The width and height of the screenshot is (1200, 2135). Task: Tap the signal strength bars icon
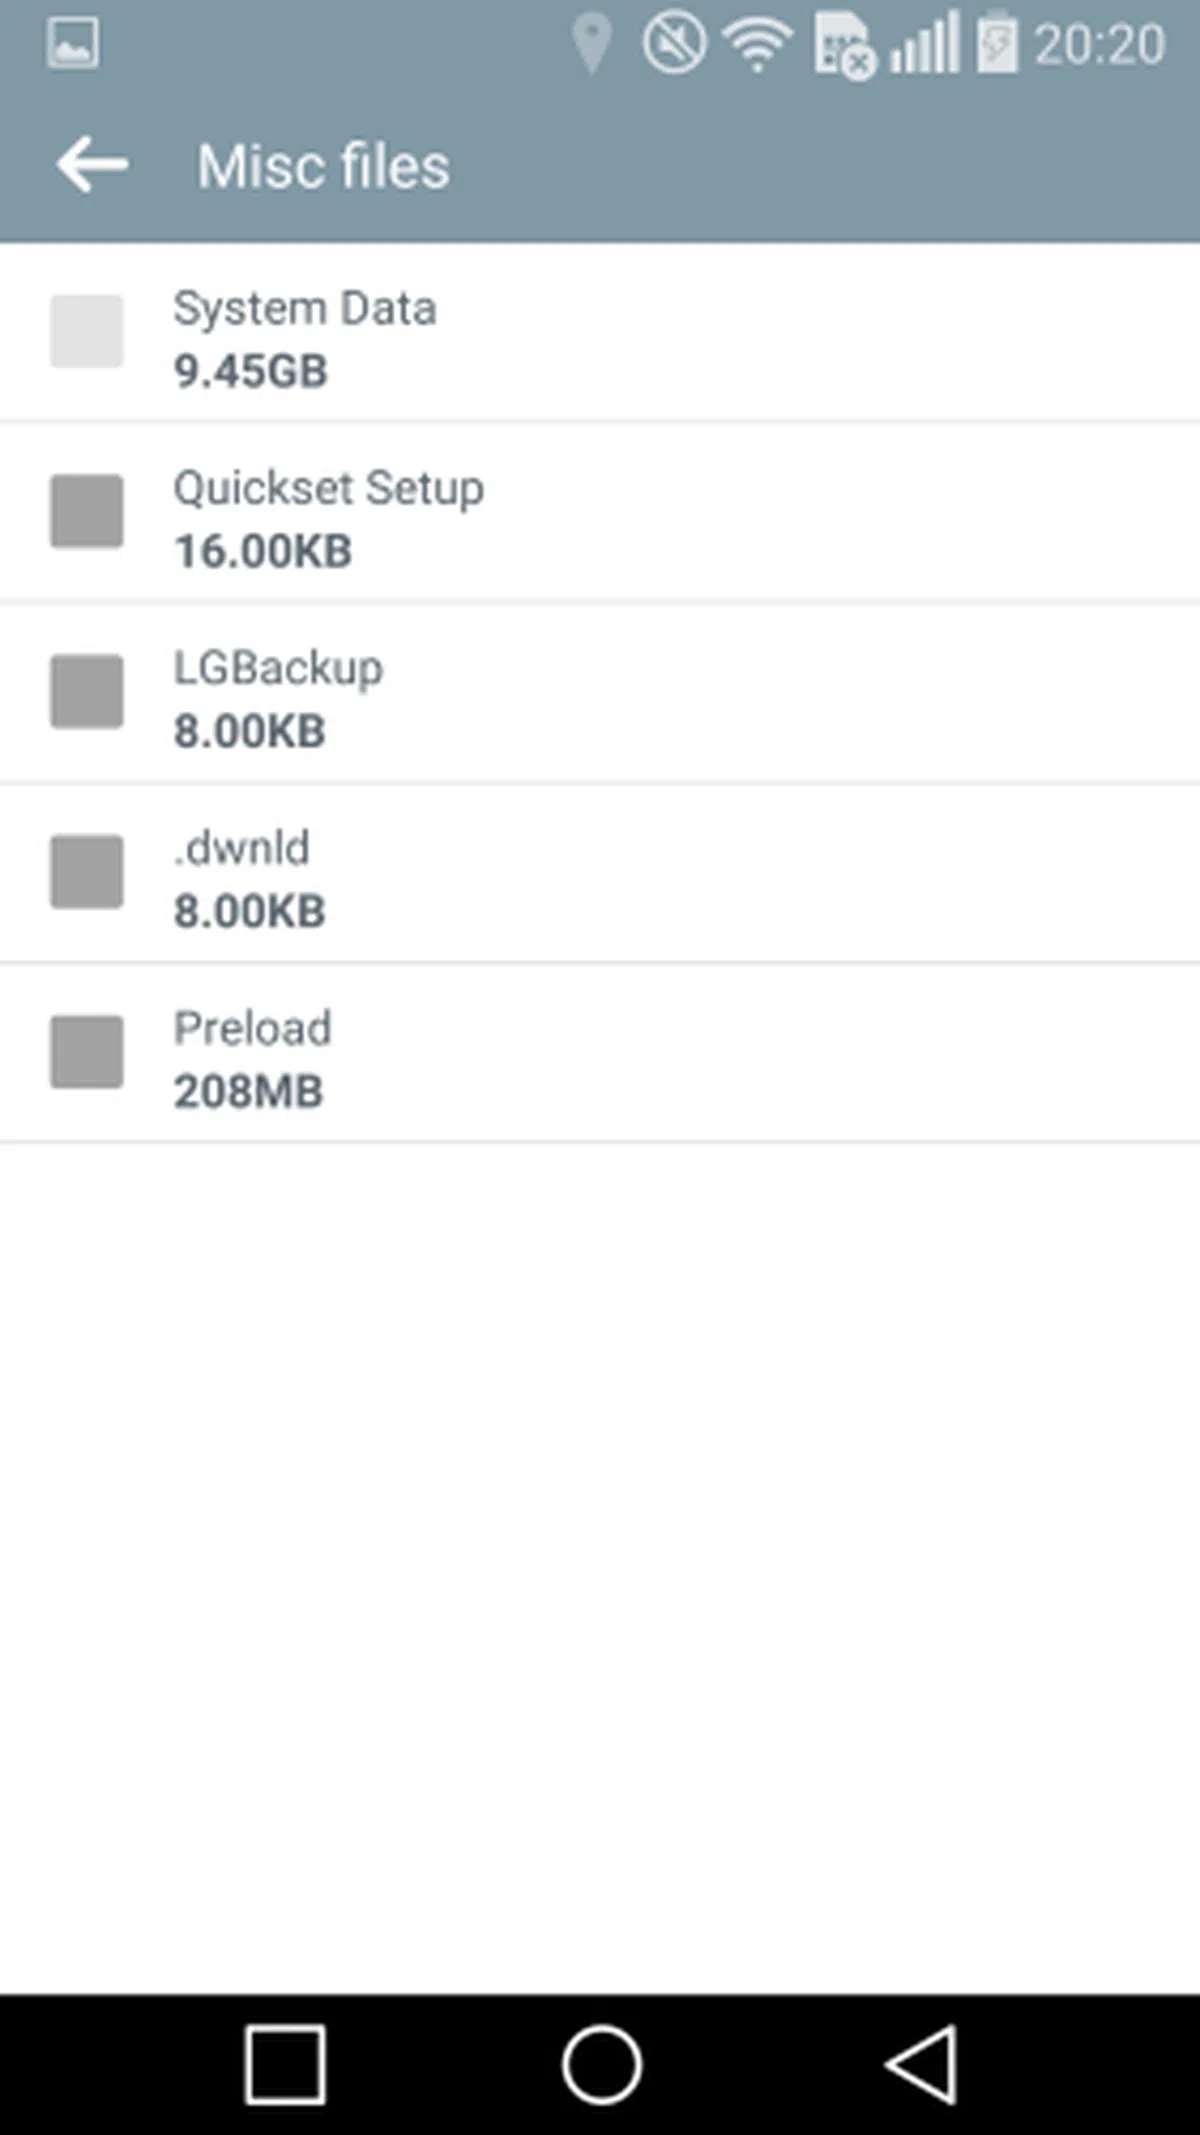pyautogui.click(x=925, y=44)
